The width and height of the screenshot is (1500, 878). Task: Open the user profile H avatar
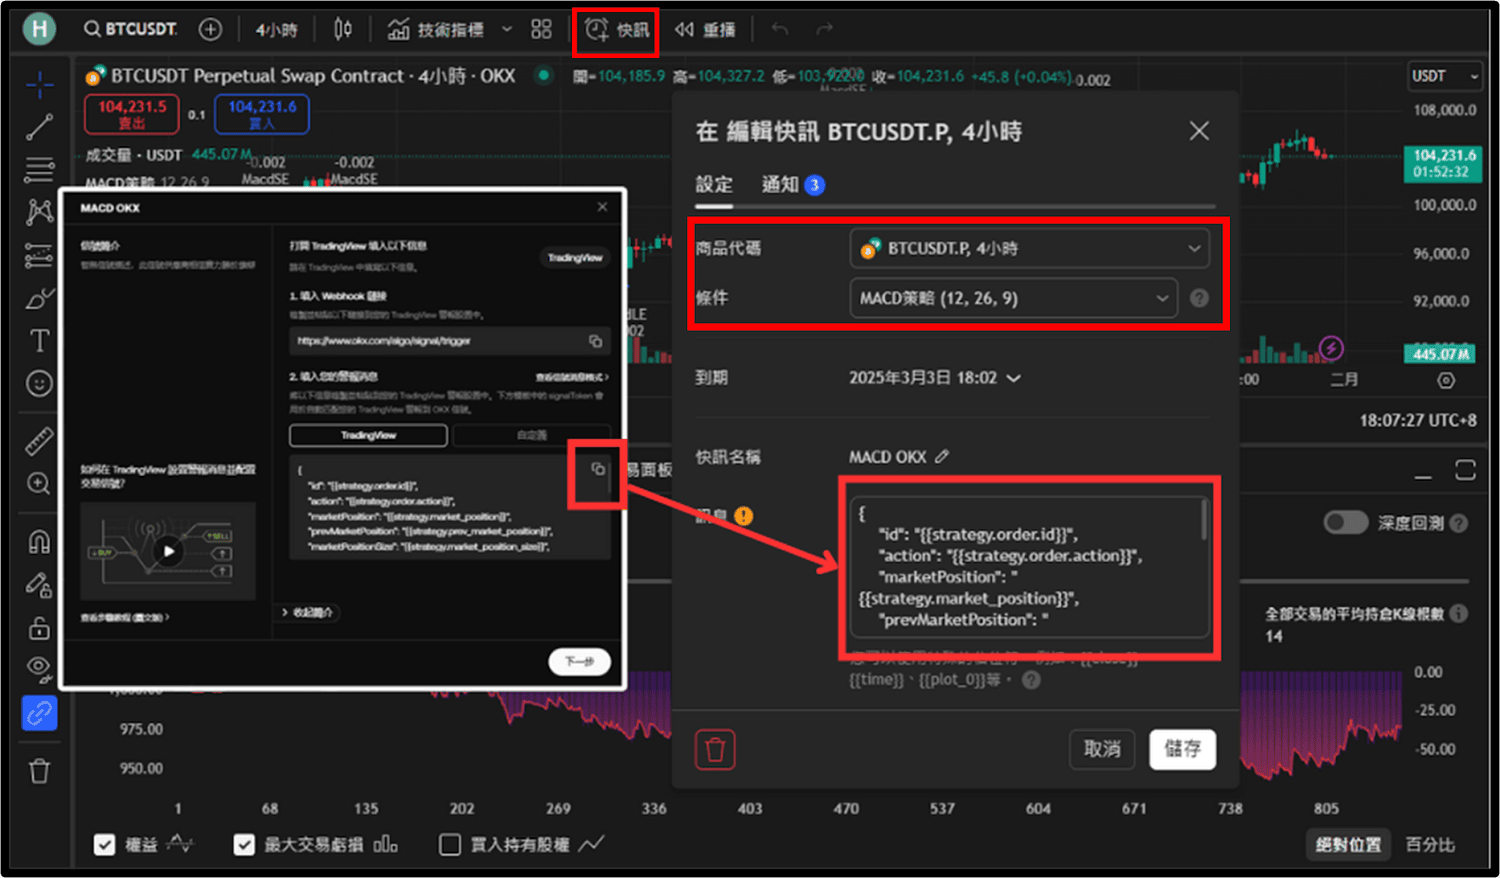coord(39,29)
